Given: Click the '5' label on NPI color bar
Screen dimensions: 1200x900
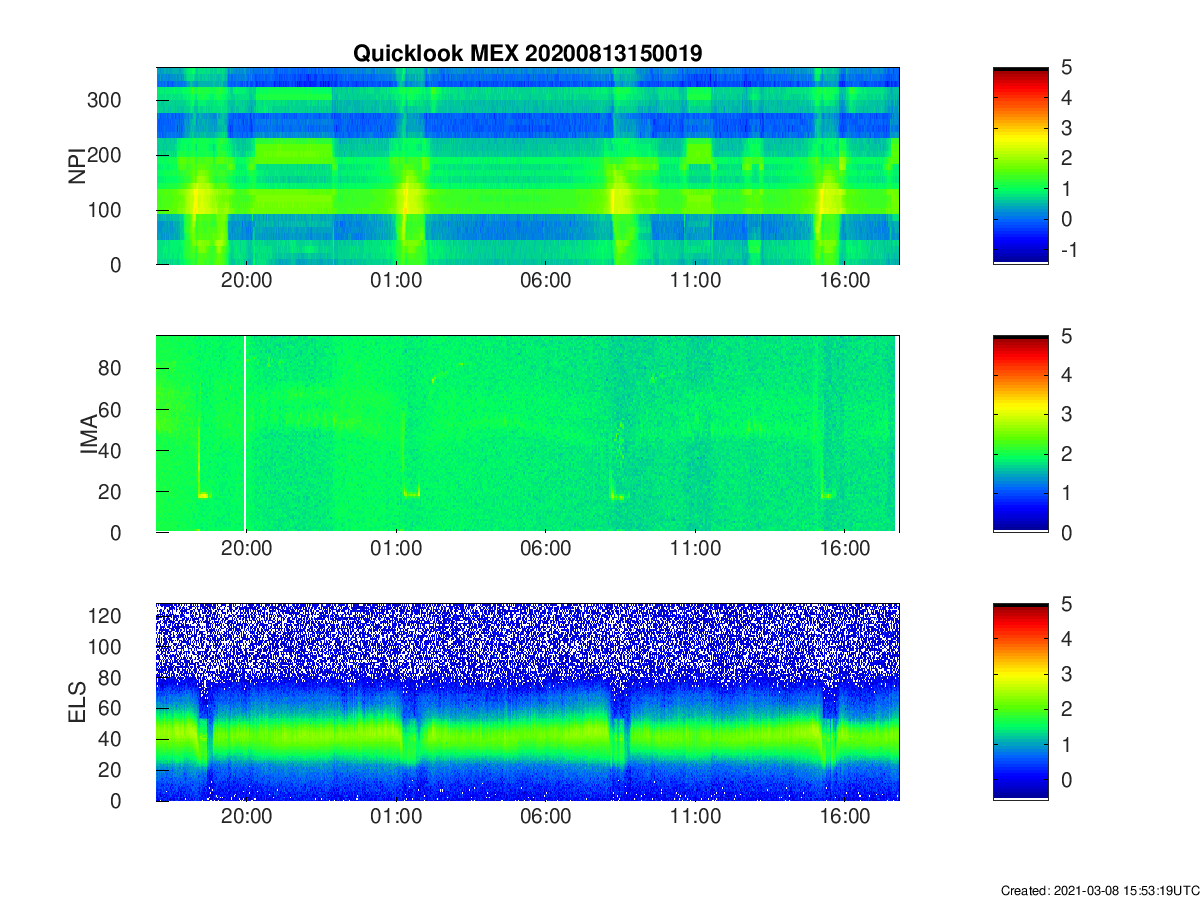Looking at the screenshot, I should click(x=1066, y=68).
